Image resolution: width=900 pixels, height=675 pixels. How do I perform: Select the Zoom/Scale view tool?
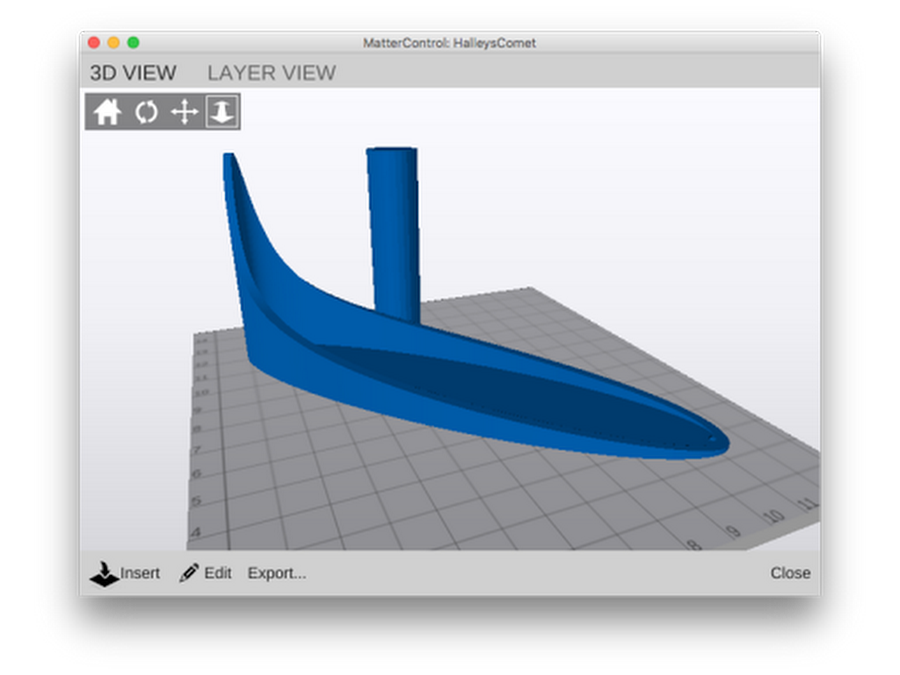point(222,111)
